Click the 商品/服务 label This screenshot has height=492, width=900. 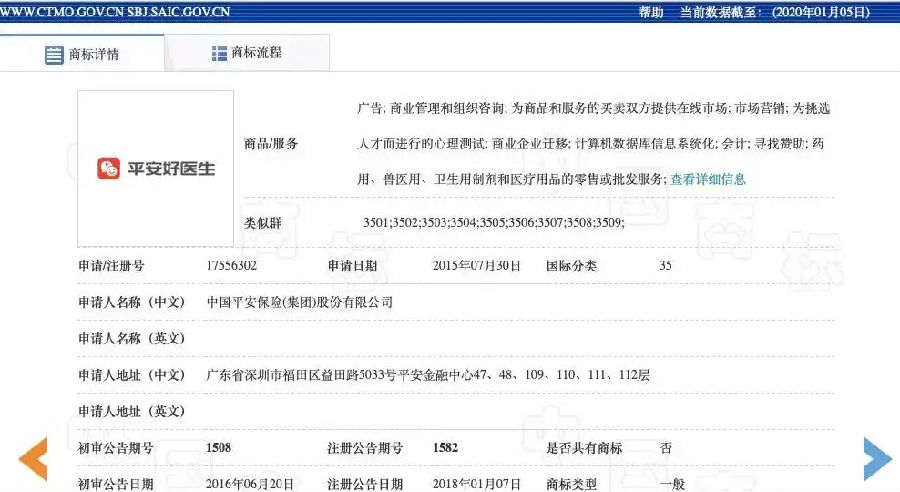pos(271,144)
